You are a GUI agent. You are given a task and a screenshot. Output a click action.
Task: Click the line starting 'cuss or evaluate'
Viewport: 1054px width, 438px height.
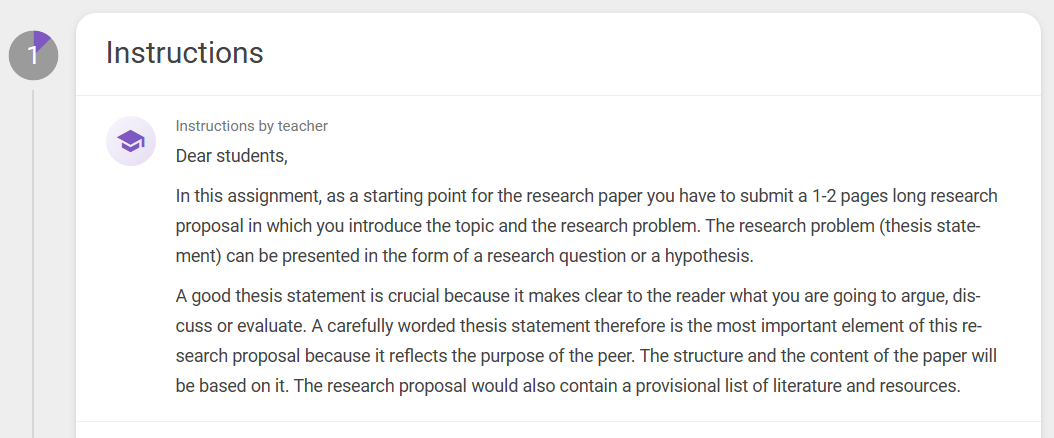tap(579, 326)
